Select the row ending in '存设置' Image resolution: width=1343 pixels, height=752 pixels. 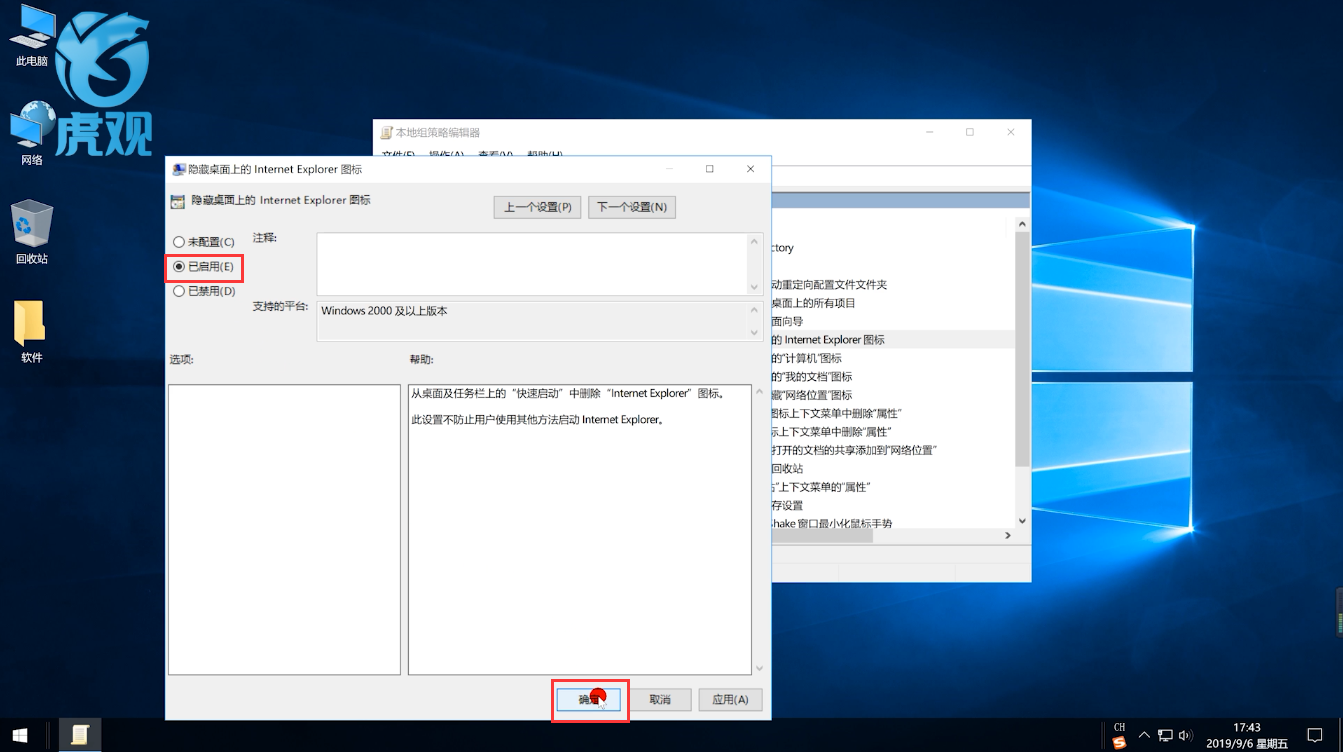click(893, 505)
